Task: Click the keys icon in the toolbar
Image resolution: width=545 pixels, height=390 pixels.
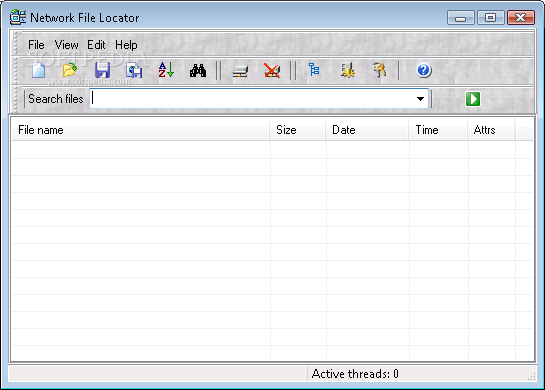Action: [379, 70]
